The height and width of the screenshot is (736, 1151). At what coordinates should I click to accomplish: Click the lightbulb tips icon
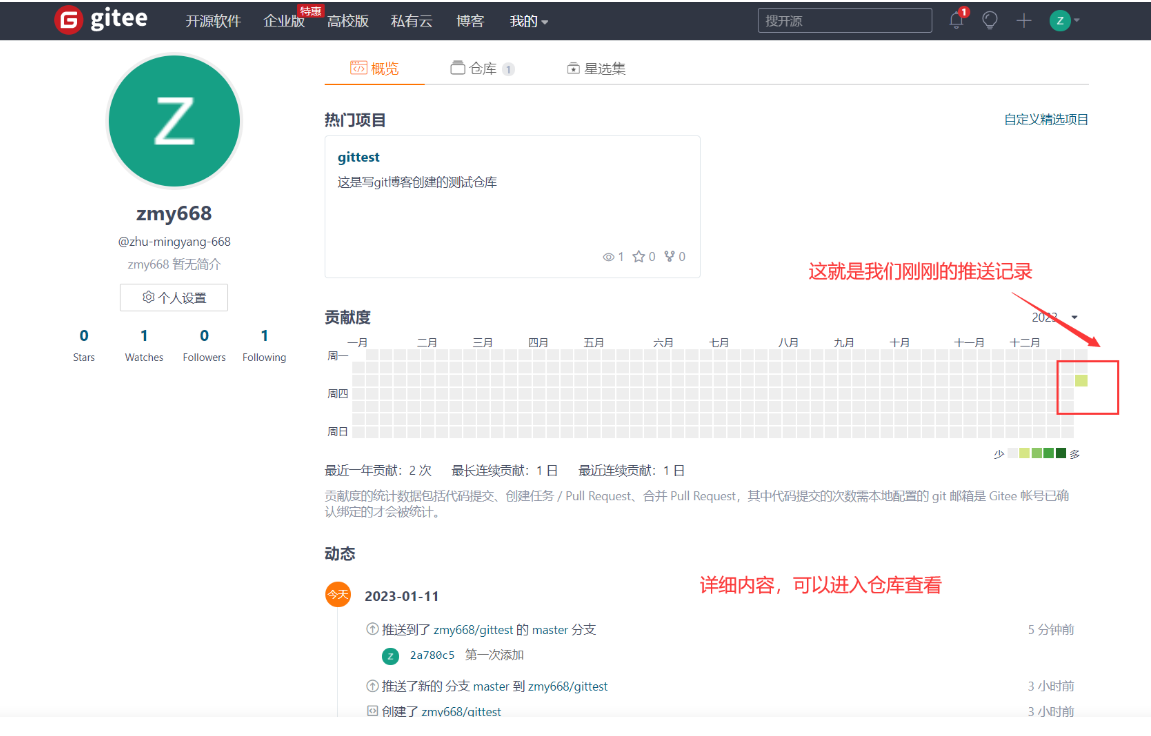click(x=990, y=21)
